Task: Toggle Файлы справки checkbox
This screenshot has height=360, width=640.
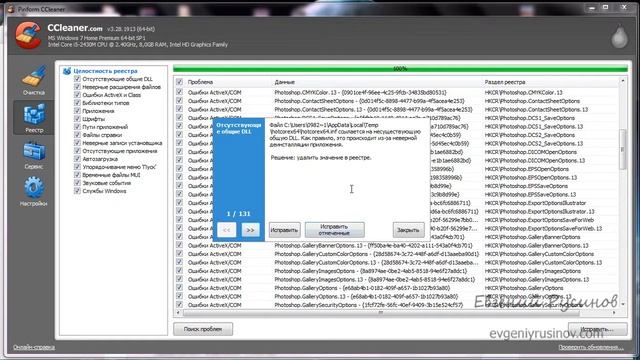Action: coord(77,135)
